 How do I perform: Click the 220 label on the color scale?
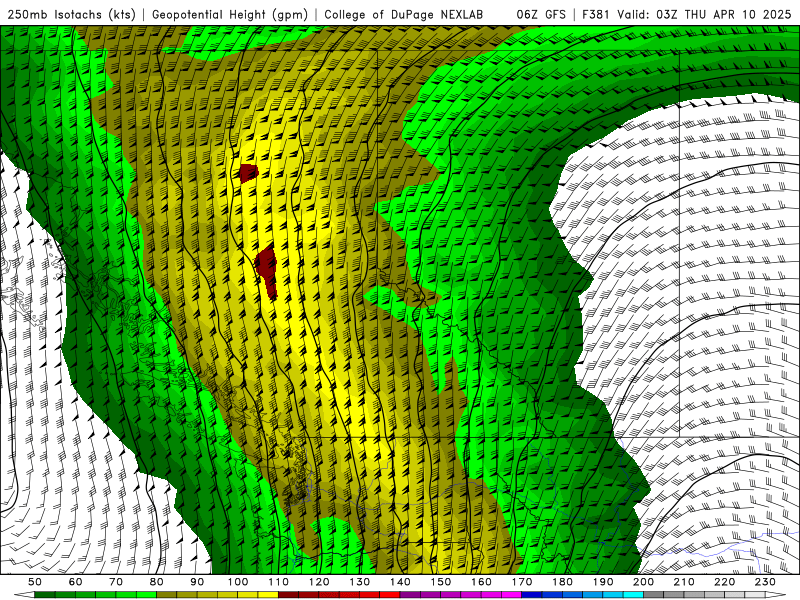point(725,582)
